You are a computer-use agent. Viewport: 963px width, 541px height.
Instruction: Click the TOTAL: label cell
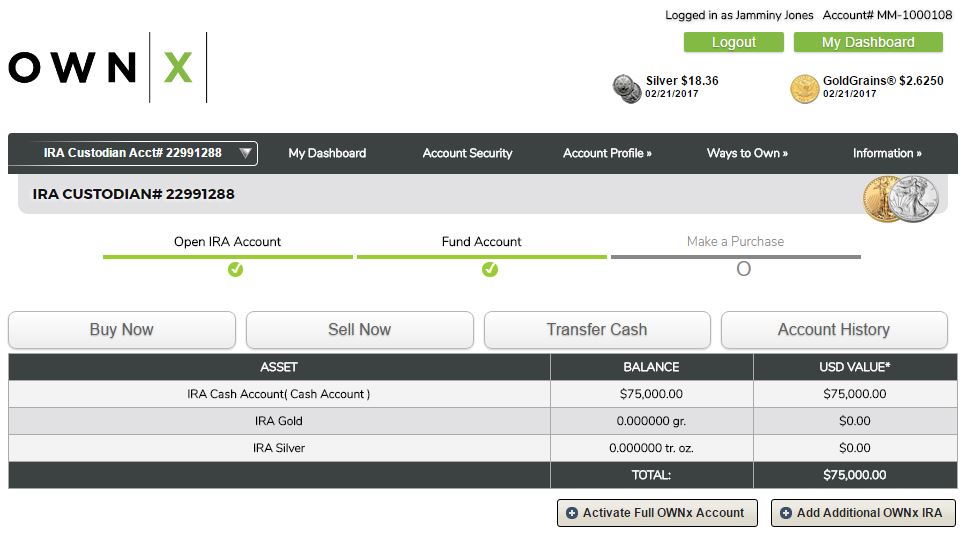pos(652,475)
